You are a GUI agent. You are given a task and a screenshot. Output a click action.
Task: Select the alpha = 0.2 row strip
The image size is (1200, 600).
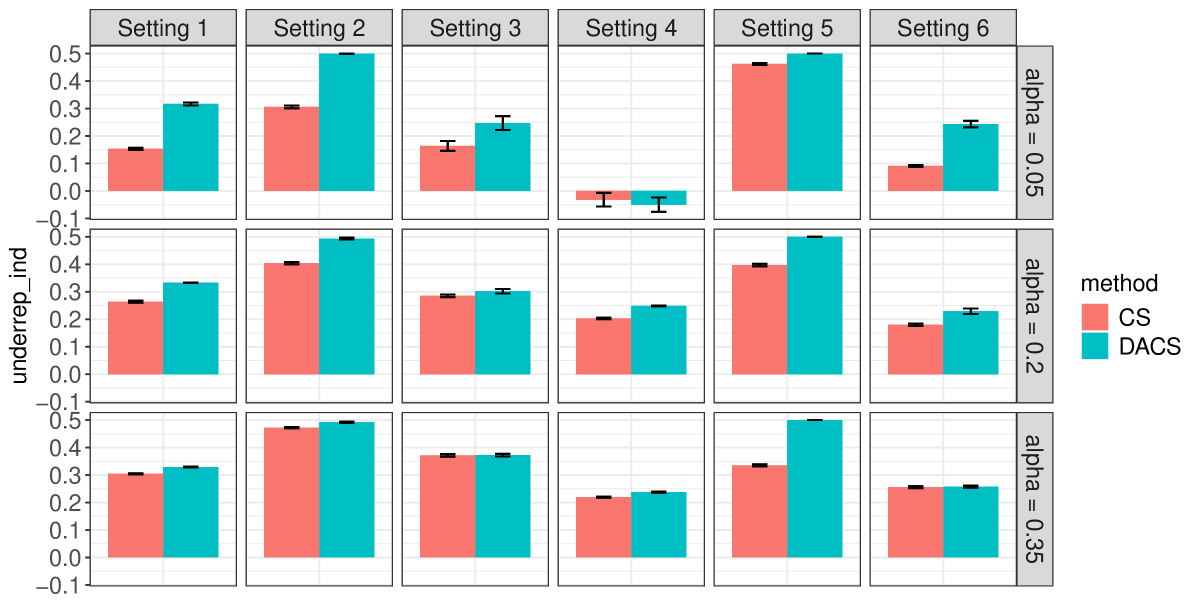(x=1035, y=315)
